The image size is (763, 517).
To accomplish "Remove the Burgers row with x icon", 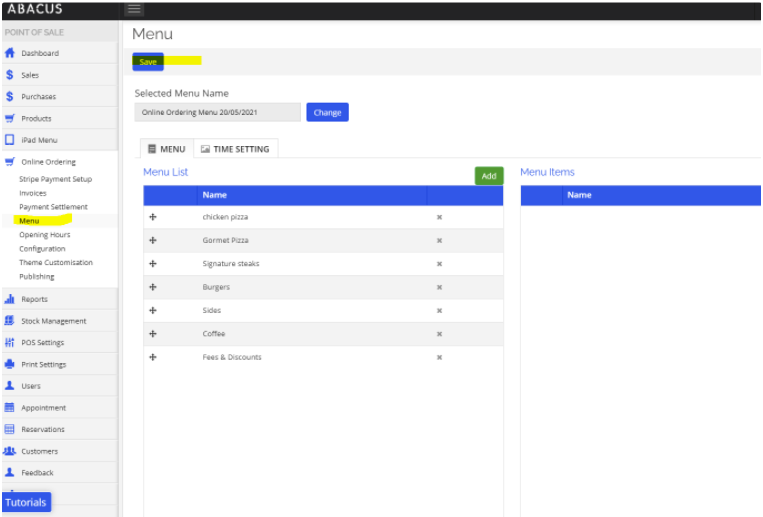I will pyautogui.click(x=439, y=287).
